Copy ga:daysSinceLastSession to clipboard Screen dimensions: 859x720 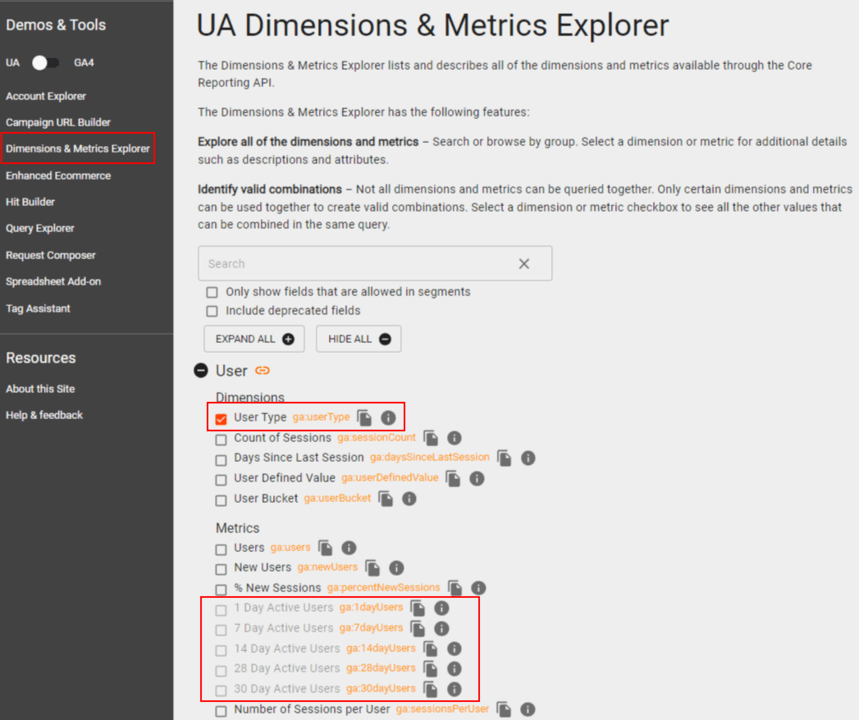click(505, 458)
